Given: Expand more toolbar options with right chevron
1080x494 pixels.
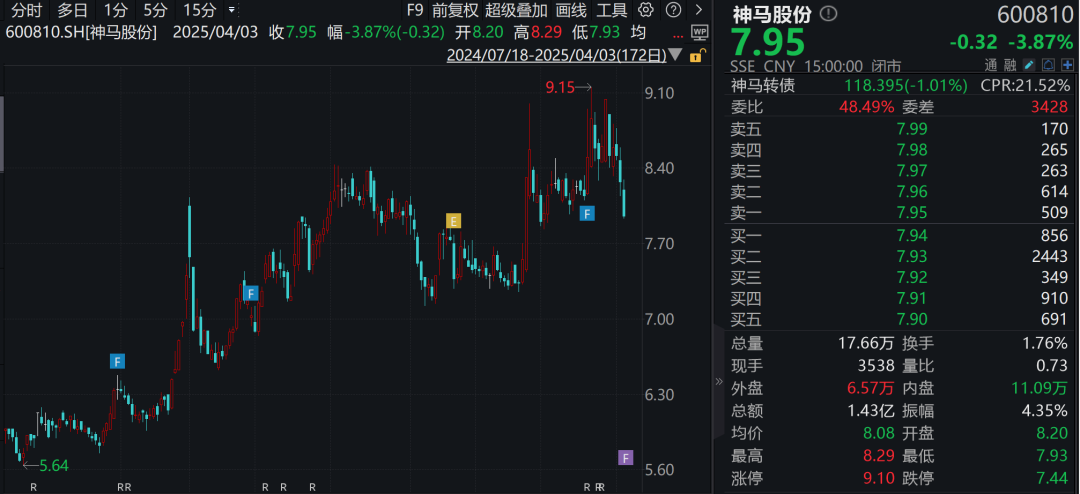Looking at the screenshot, I should pos(699,10).
